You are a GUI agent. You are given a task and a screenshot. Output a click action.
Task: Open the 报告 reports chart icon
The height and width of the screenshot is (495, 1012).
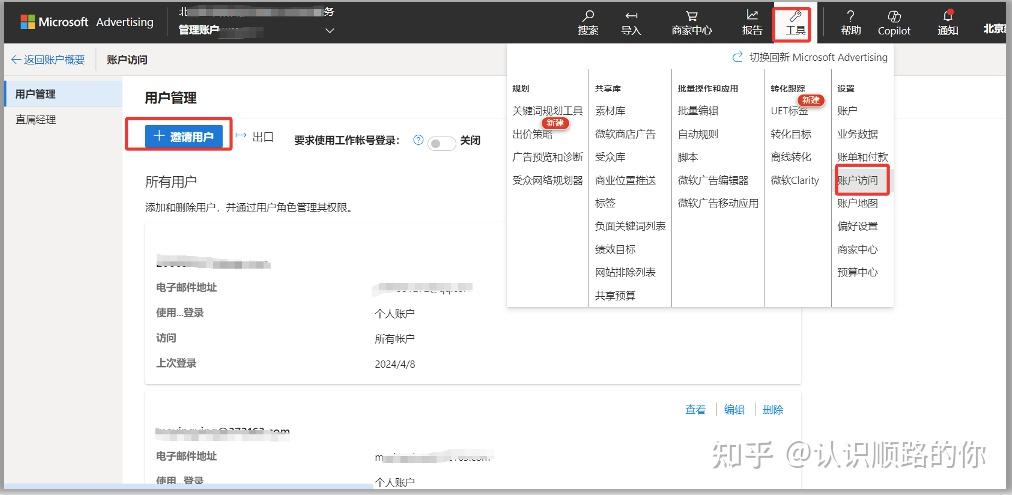752,15
